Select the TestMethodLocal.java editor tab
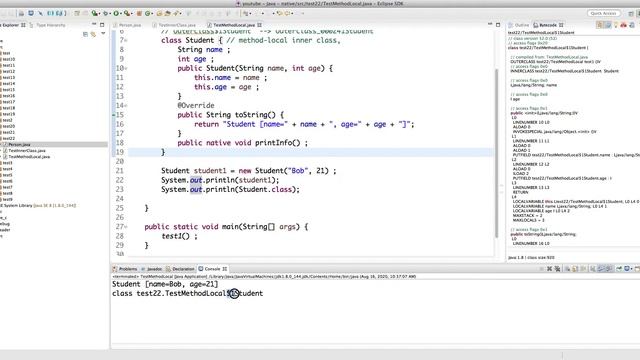This screenshot has width=640, height=360. (x=234, y=25)
